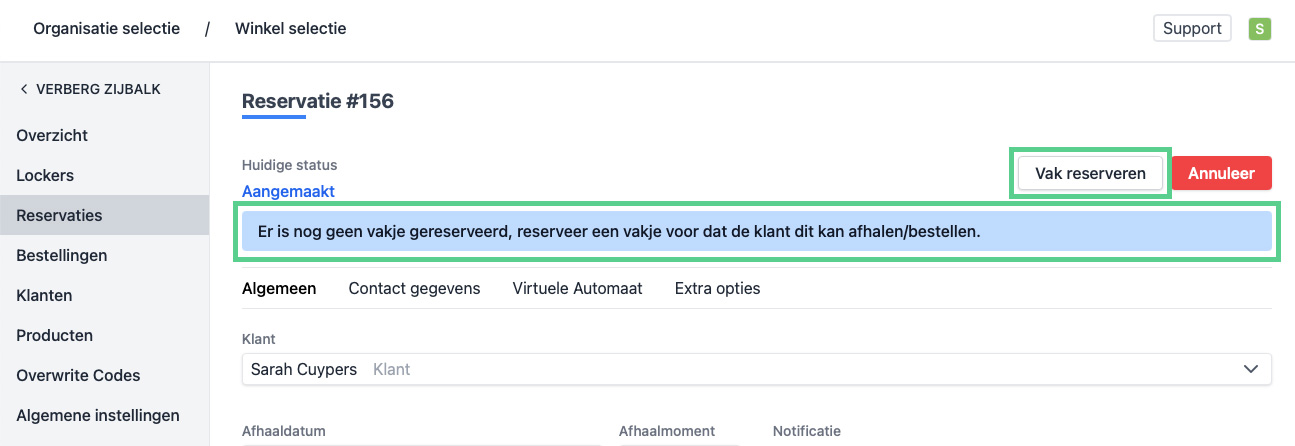Navigate to Overzicht in sidebar

coord(52,135)
